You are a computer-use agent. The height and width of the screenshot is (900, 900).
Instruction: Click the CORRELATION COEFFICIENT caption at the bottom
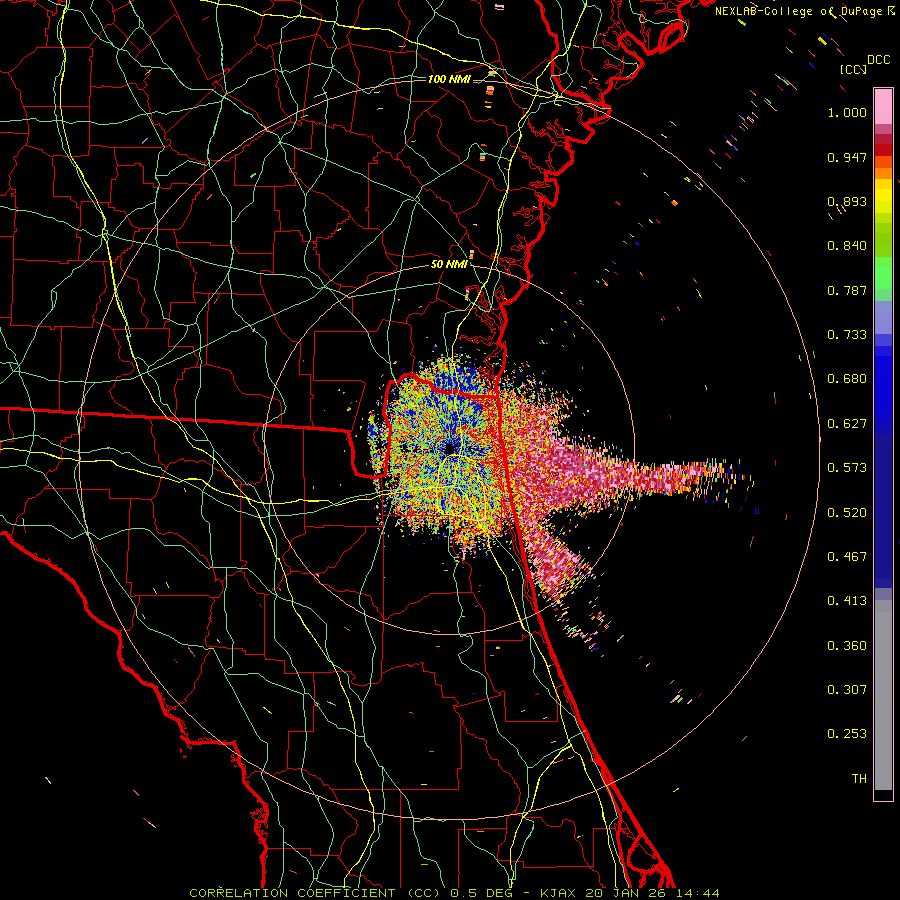click(455, 893)
